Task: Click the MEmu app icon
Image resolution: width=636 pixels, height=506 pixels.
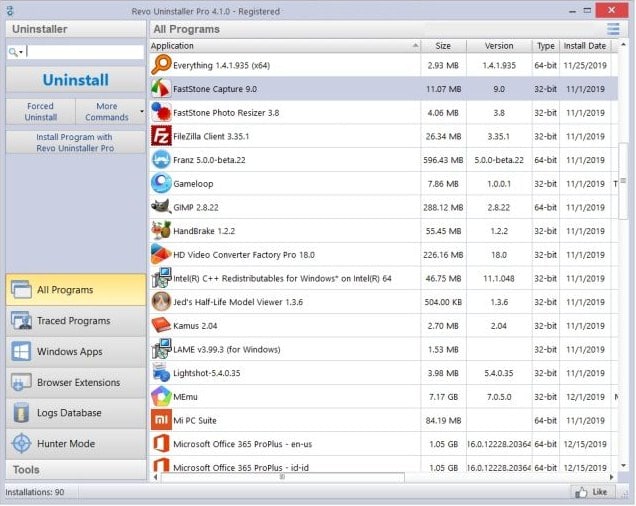Action: tap(161, 396)
